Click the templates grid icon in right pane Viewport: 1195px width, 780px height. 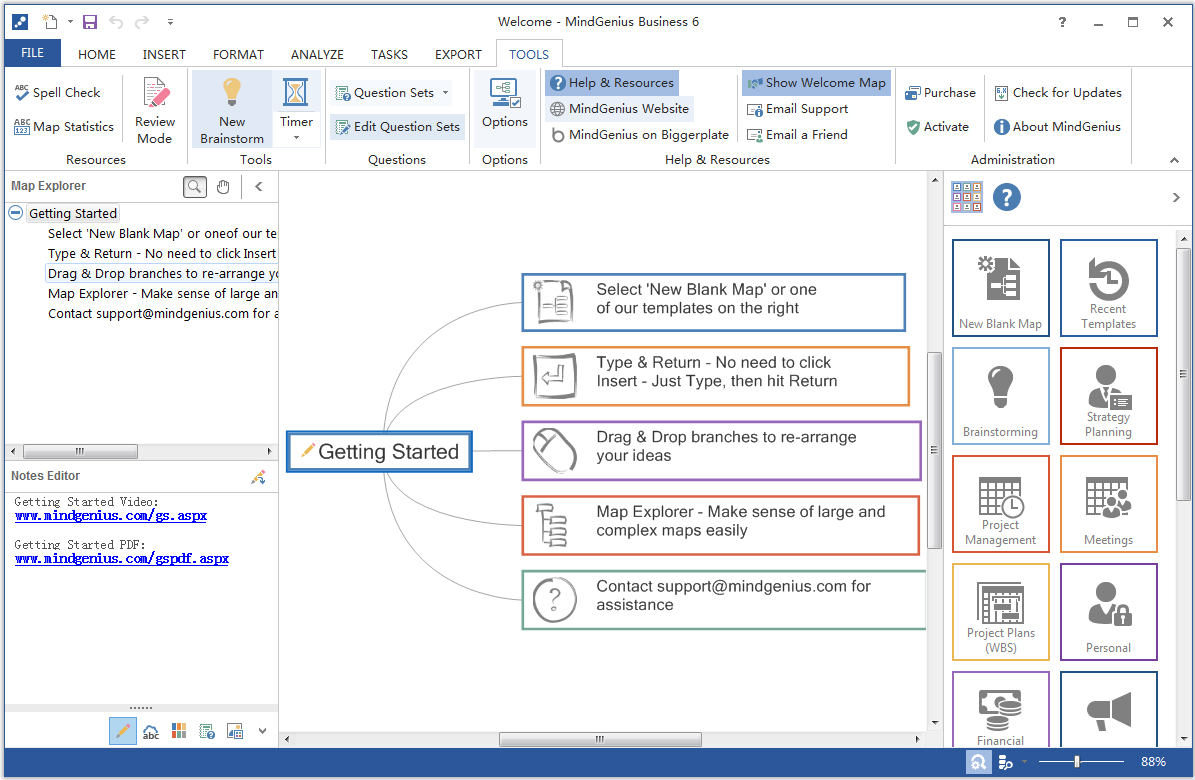(966, 197)
